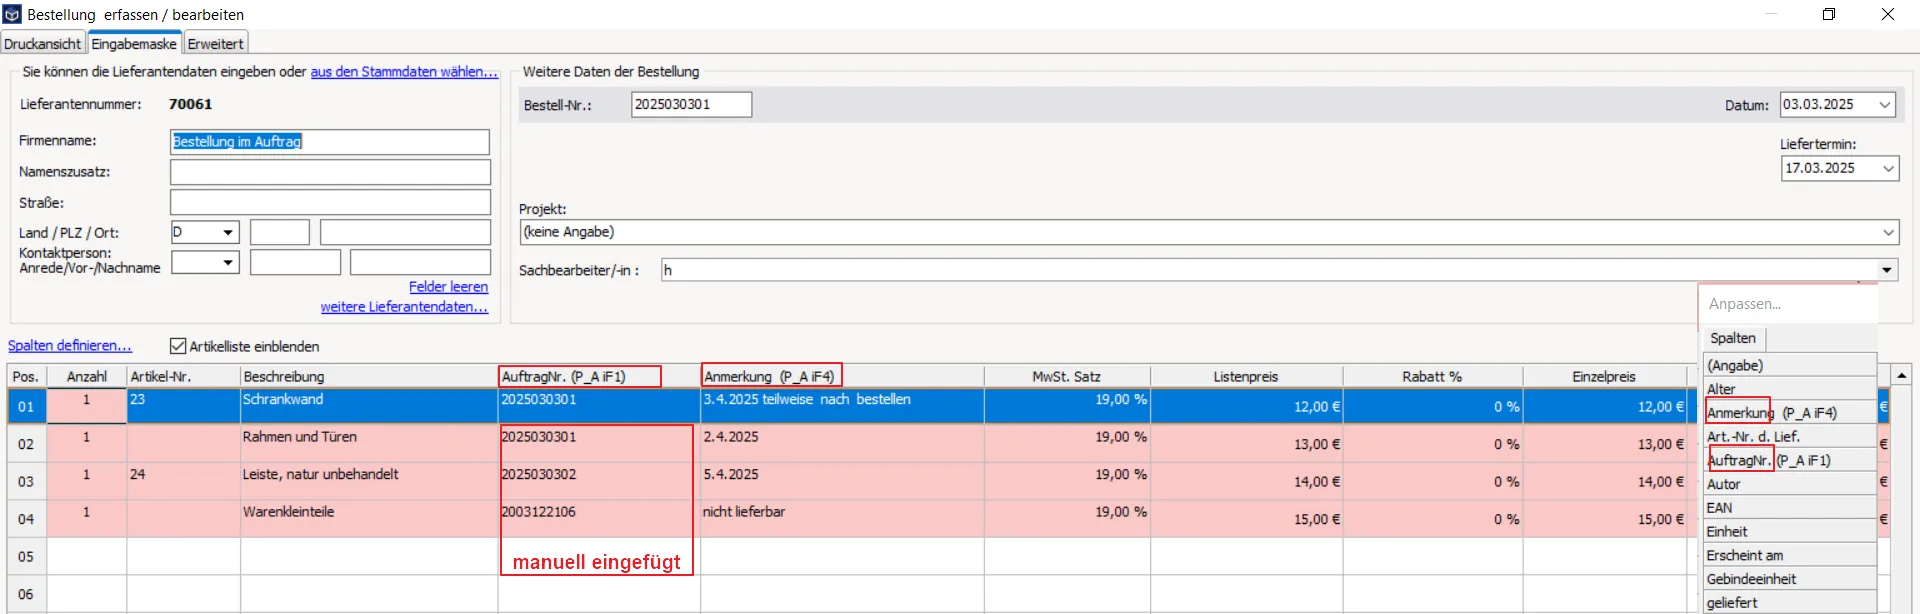1920x614 pixels.
Task: Open the Datum dropdown
Action: tap(1885, 105)
